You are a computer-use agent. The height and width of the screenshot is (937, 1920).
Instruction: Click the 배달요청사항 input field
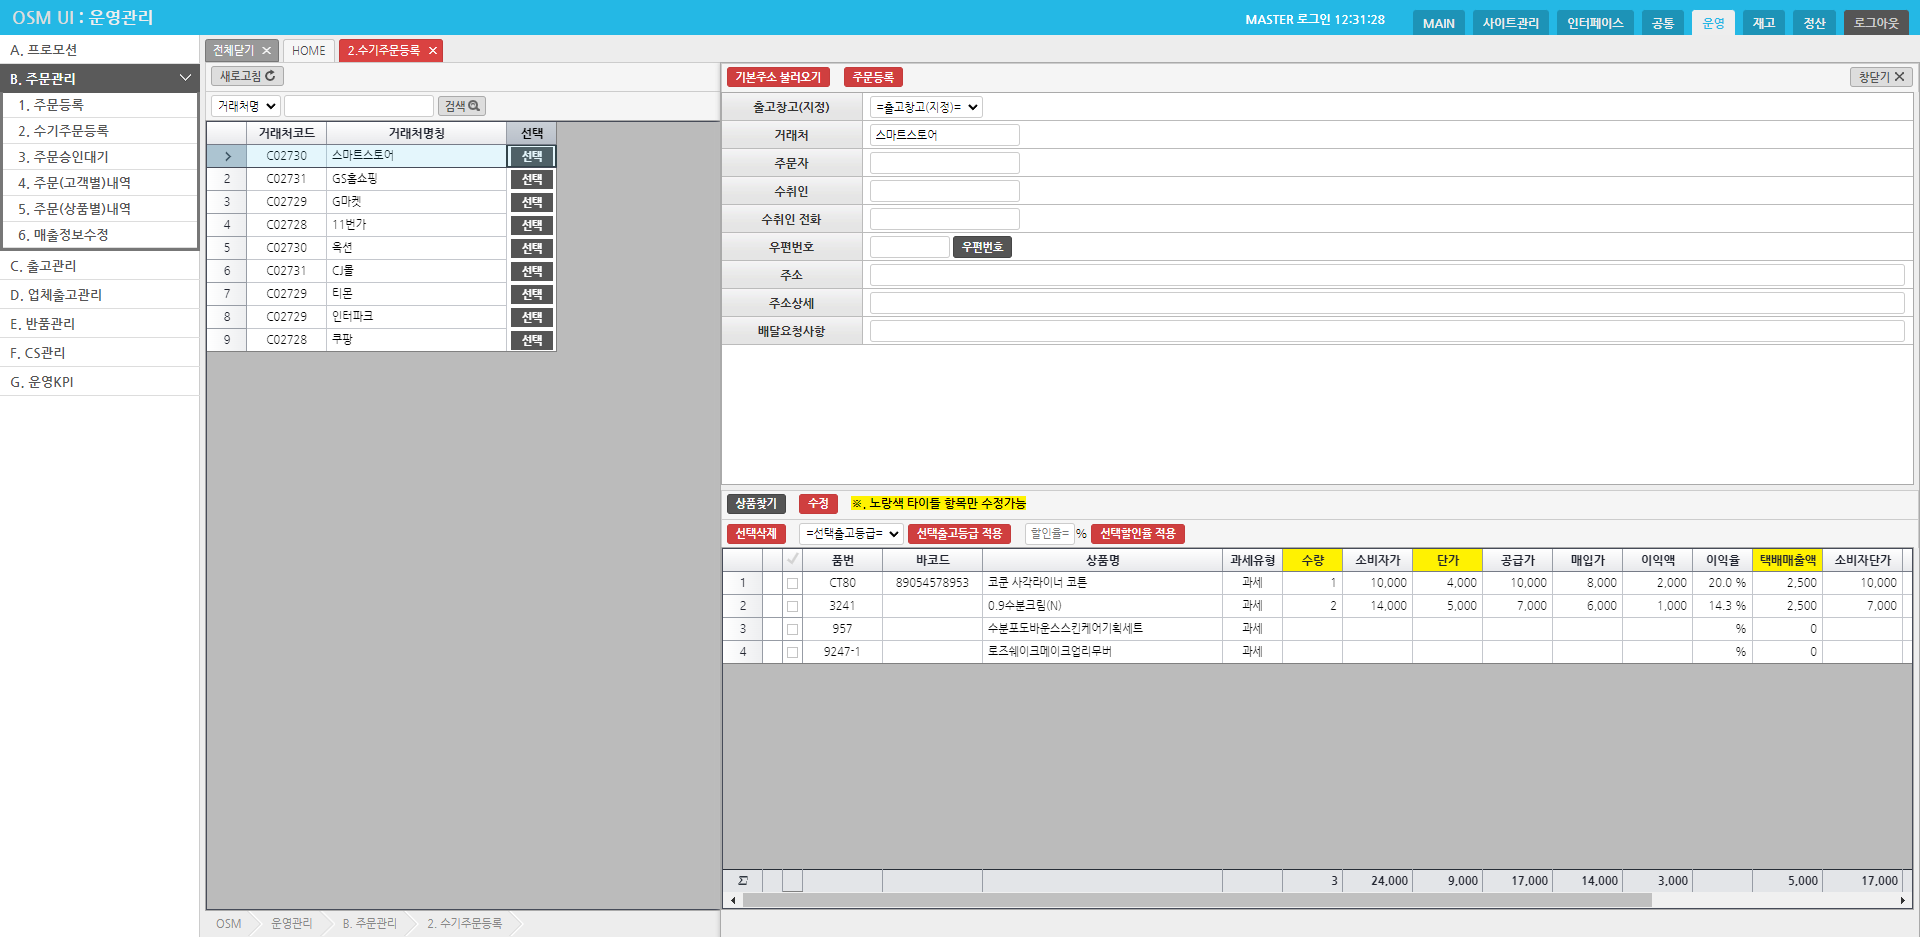point(1387,331)
